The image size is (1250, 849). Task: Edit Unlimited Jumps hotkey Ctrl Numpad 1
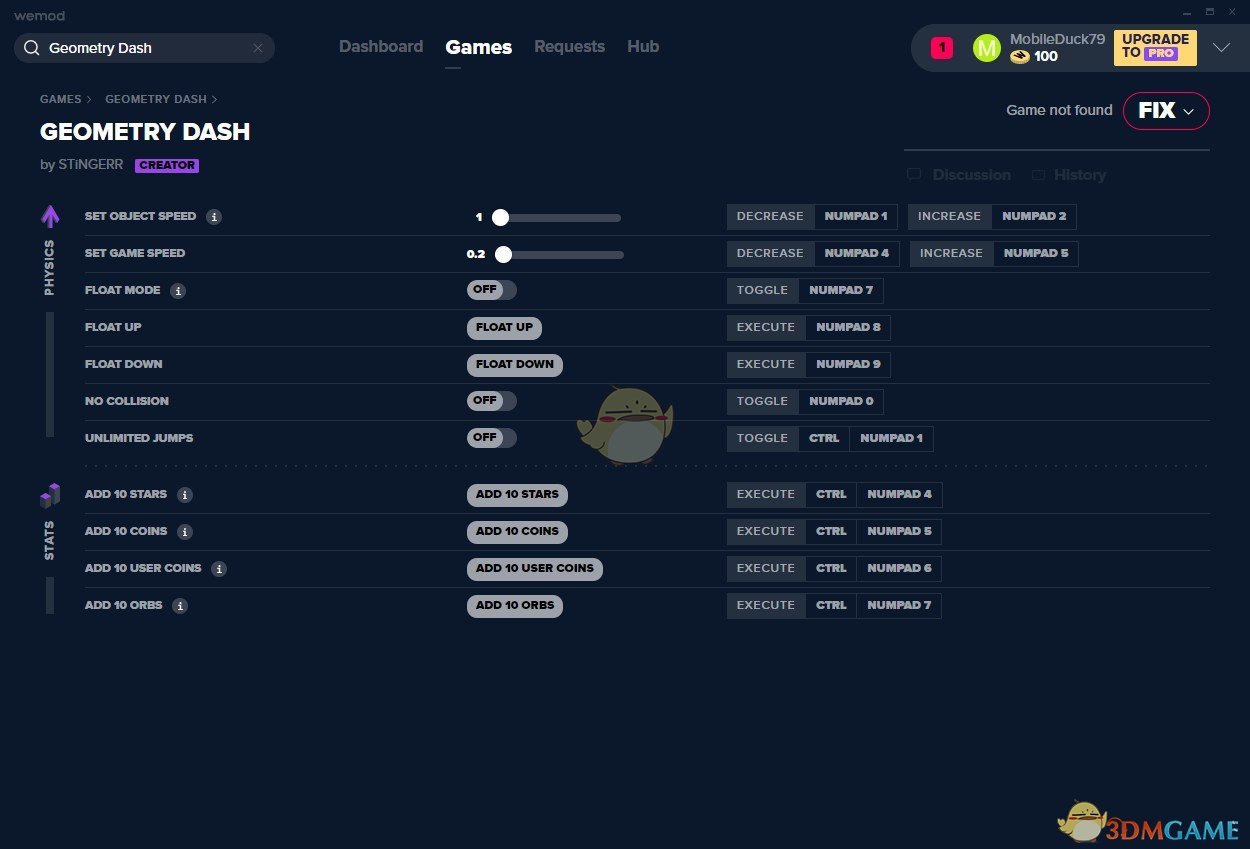tap(830, 439)
